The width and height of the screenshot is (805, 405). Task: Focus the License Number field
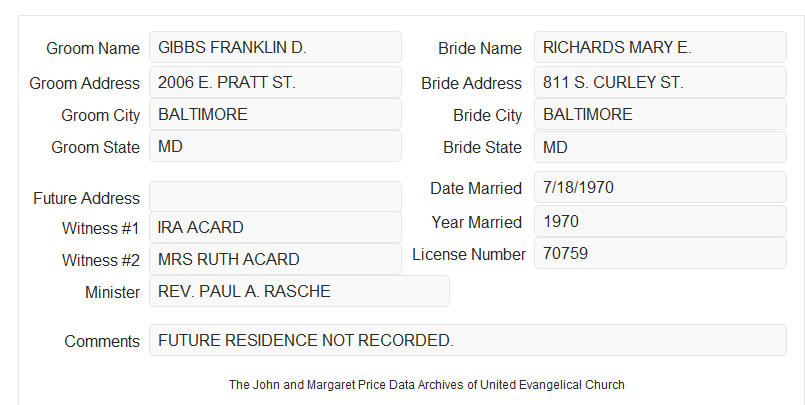pyautogui.click(x=660, y=253)
